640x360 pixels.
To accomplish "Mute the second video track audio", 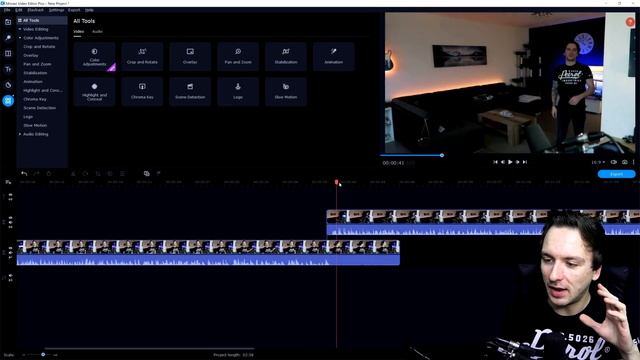I will pyautogui.click(x=10, y=223).
